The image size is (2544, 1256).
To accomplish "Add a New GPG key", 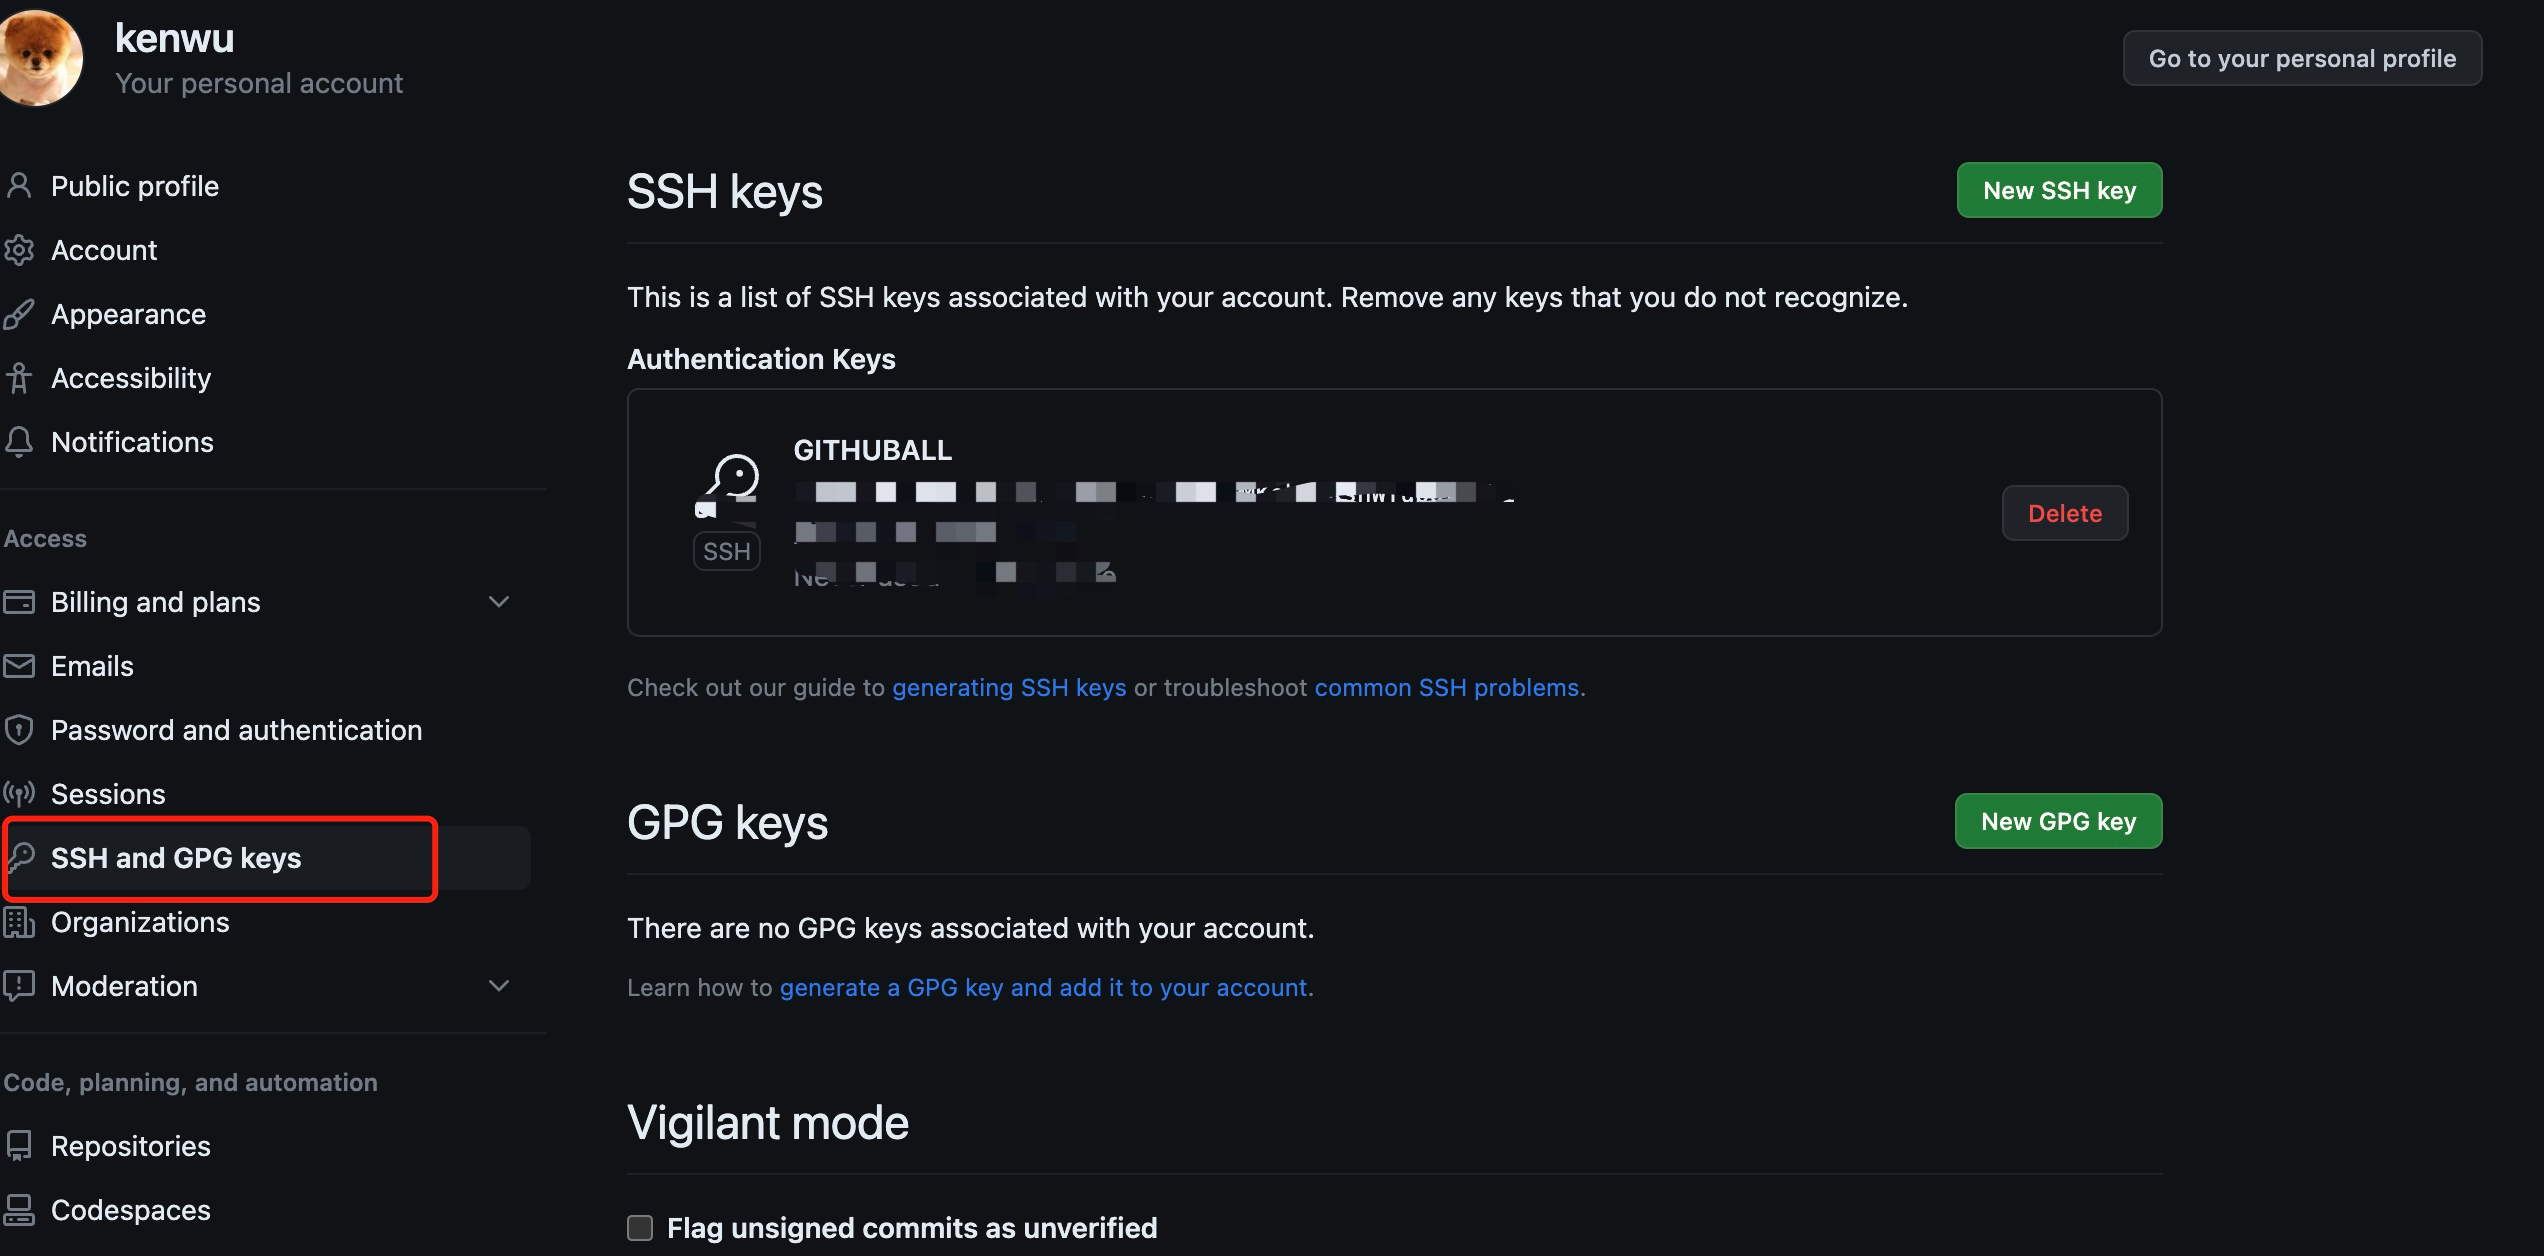I will point(2058,821).
